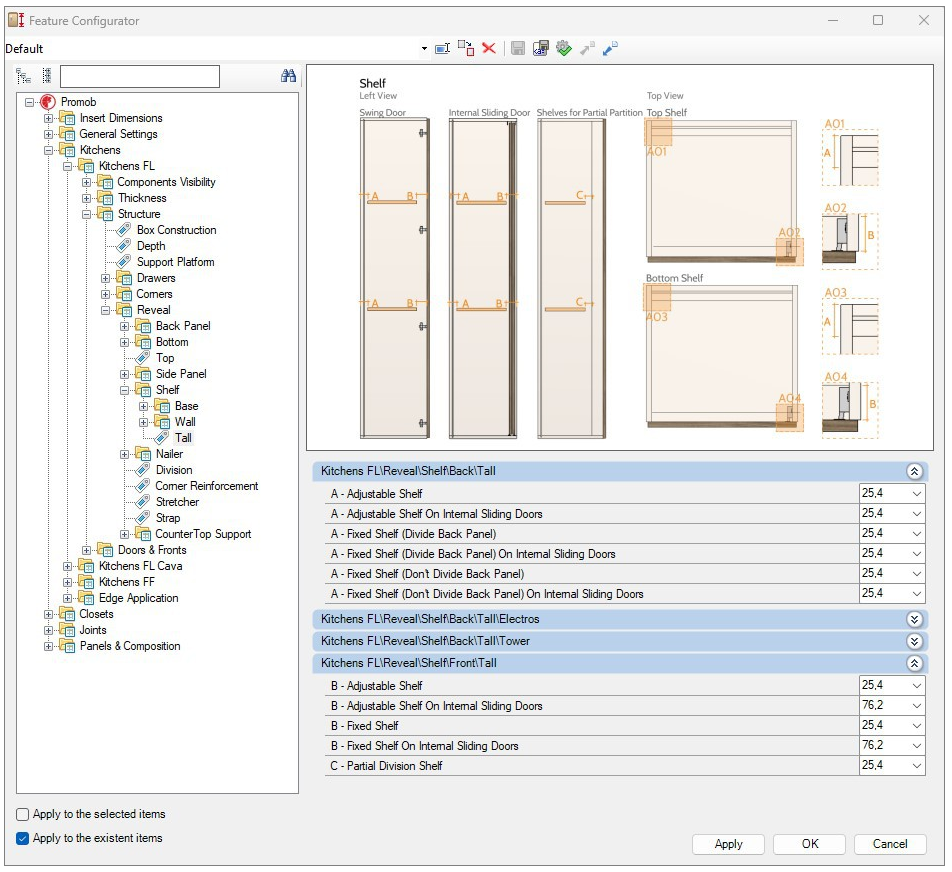This screenshot has height=872, width=952.
Task: Open dropdown for B - Fixed Shelf value
Action: (x=916, y=726)
